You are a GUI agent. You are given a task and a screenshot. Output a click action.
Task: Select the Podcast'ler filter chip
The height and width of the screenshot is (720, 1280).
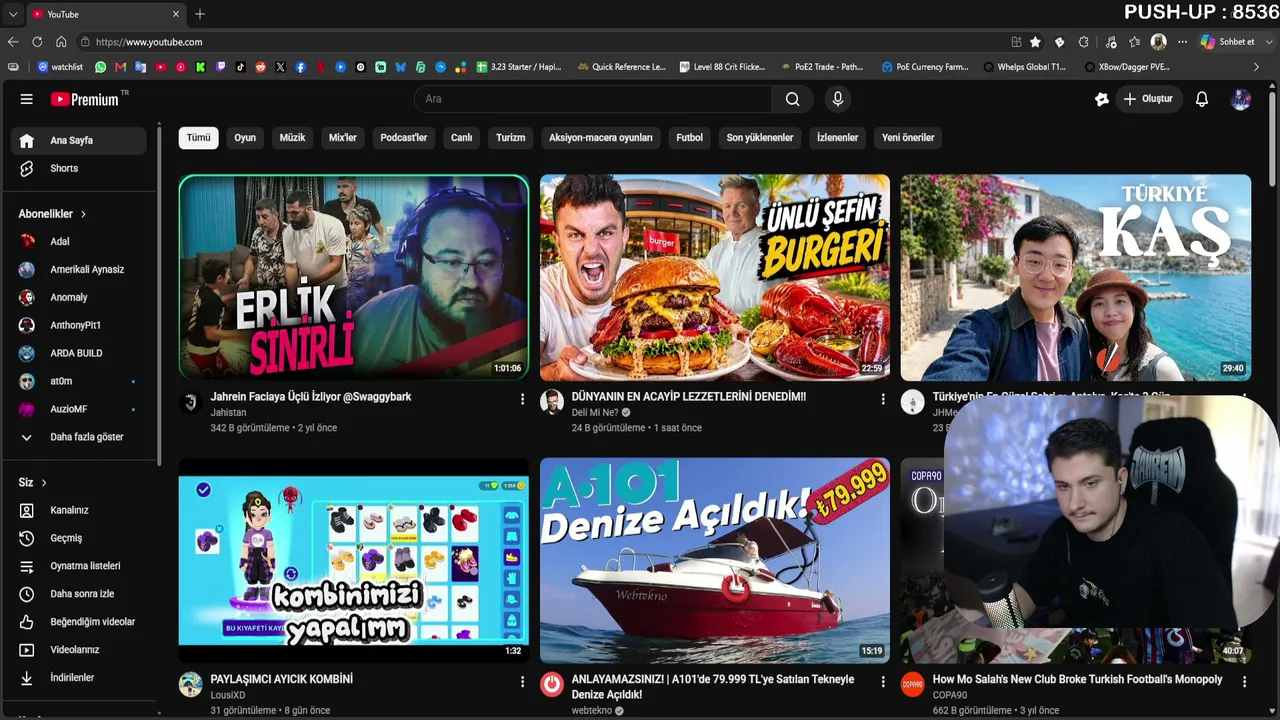(x=404, y=138)
